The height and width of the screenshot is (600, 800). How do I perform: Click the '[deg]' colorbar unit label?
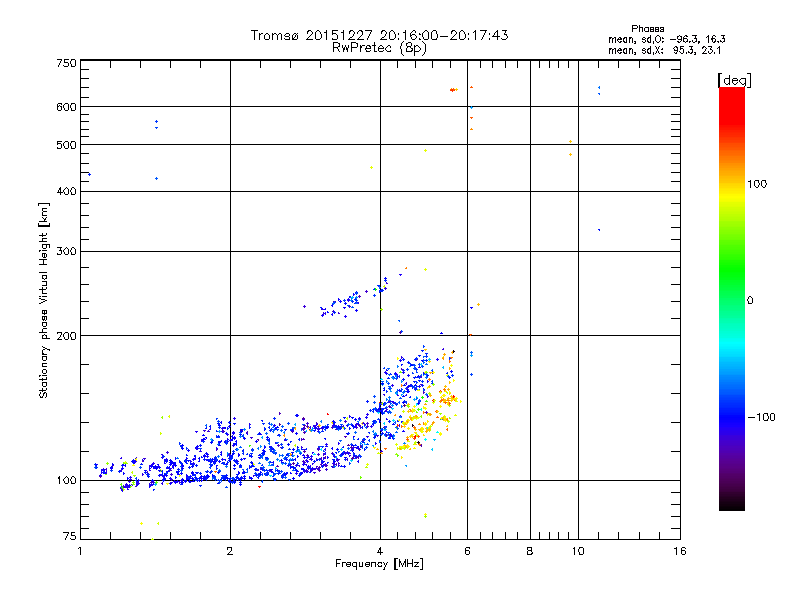[x=734, y=80]
